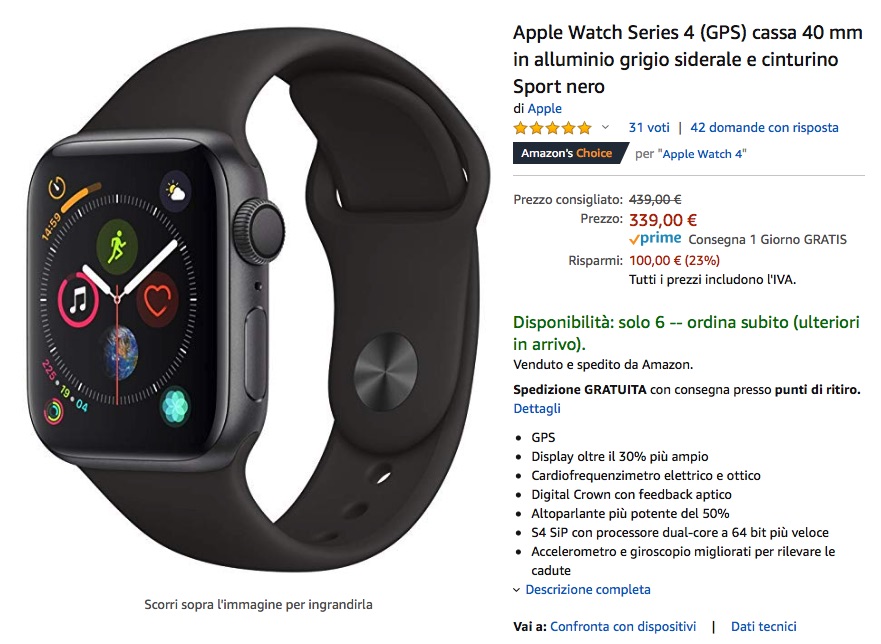Image resolution: width=881 pixels, height=644 pixels.
Task: Click the Prime logo icon
Action: click(x=655, y=239)
